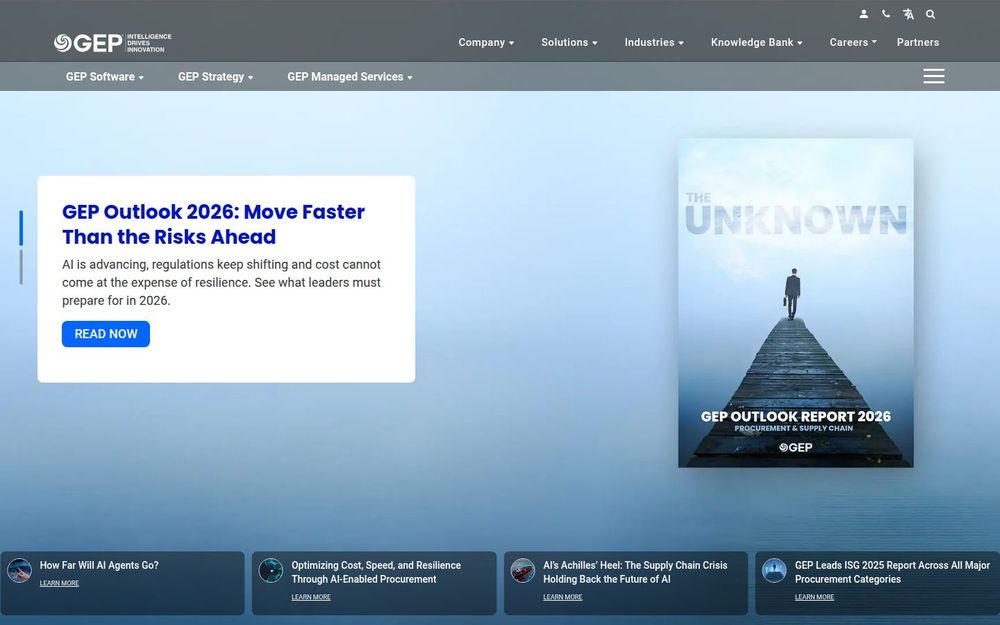
Task: Expand the Knowledge Bank dropdown
Action: click(x=756, y=42)
